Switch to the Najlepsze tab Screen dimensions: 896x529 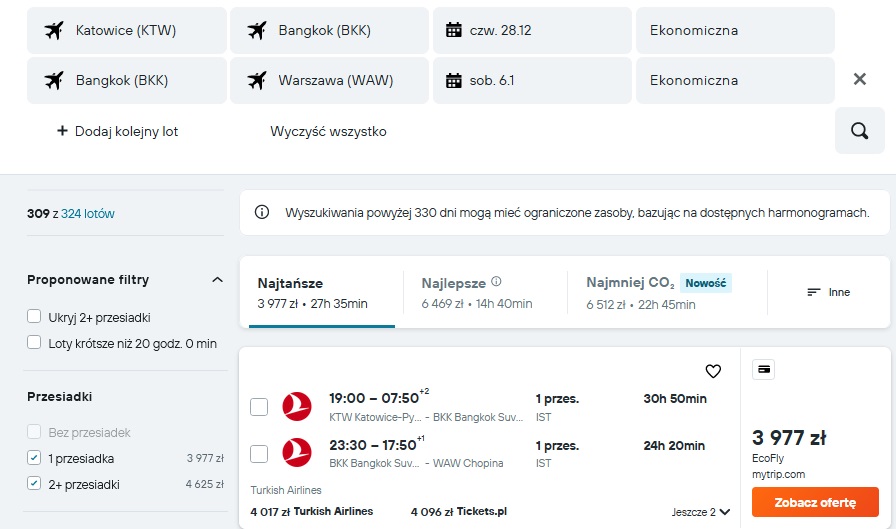coord(477,292)
